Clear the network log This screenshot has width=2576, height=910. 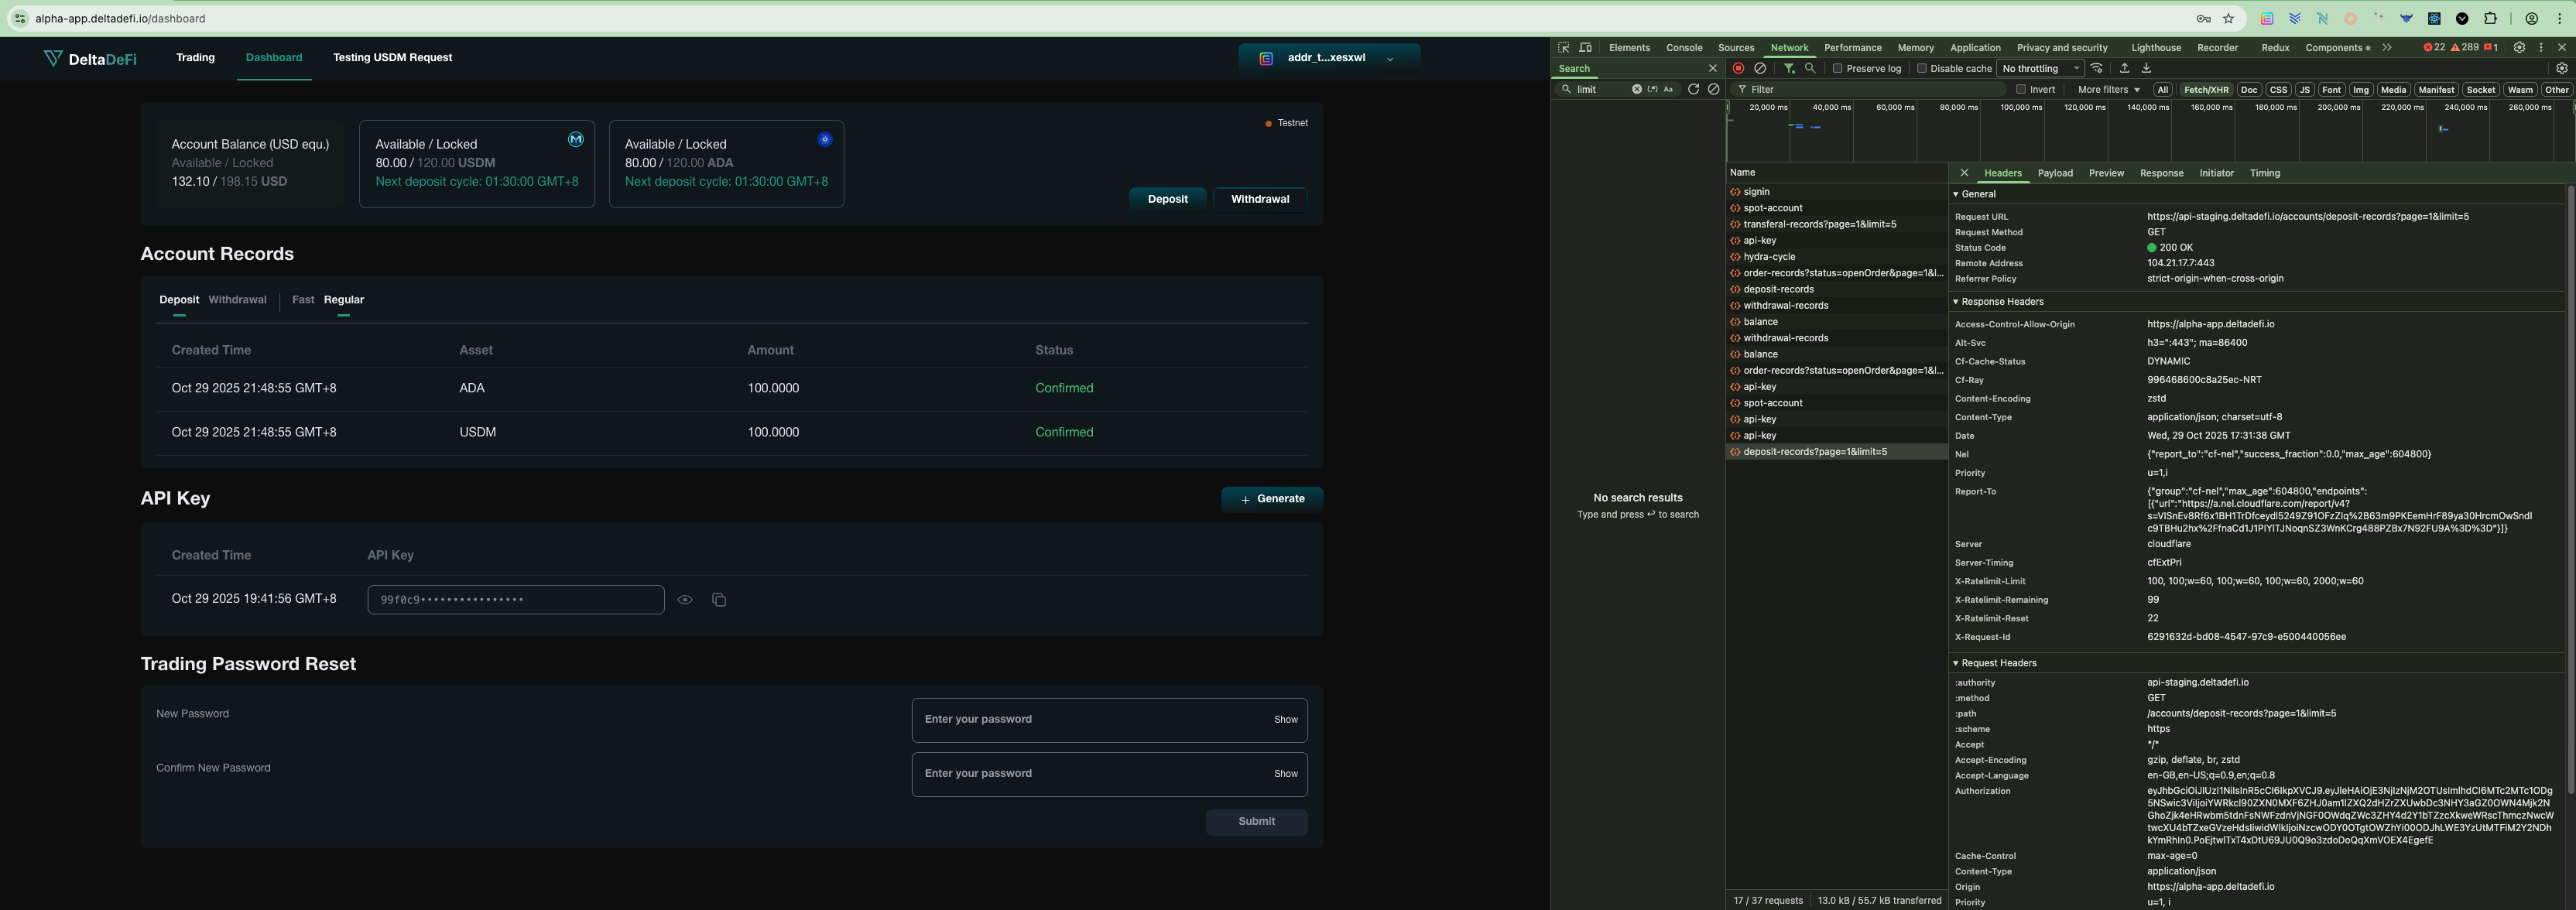click(1760, 69)
